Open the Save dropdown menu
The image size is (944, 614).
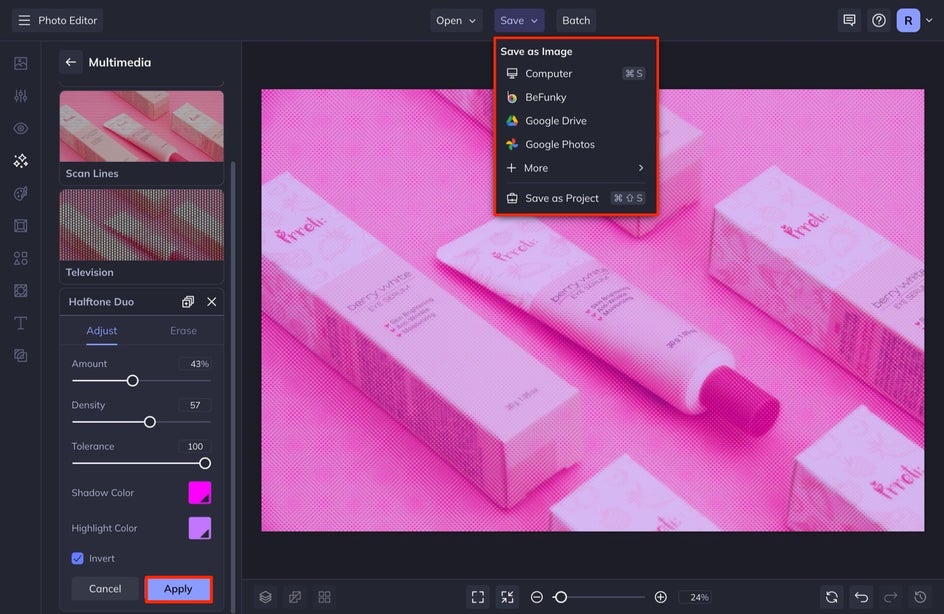click(519, 20)
